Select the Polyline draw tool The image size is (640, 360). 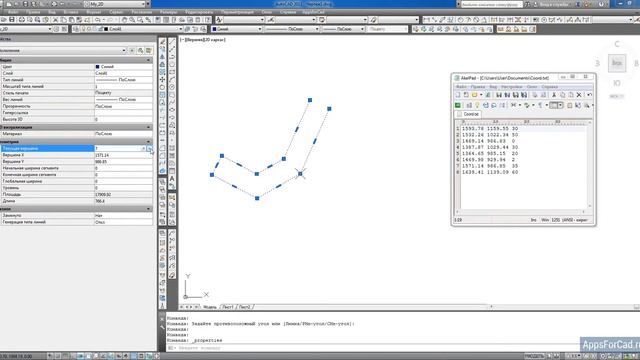[172, 57]
